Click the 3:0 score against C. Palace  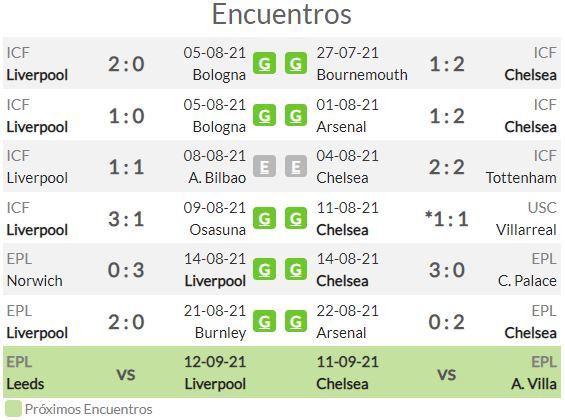click(447, 270)
